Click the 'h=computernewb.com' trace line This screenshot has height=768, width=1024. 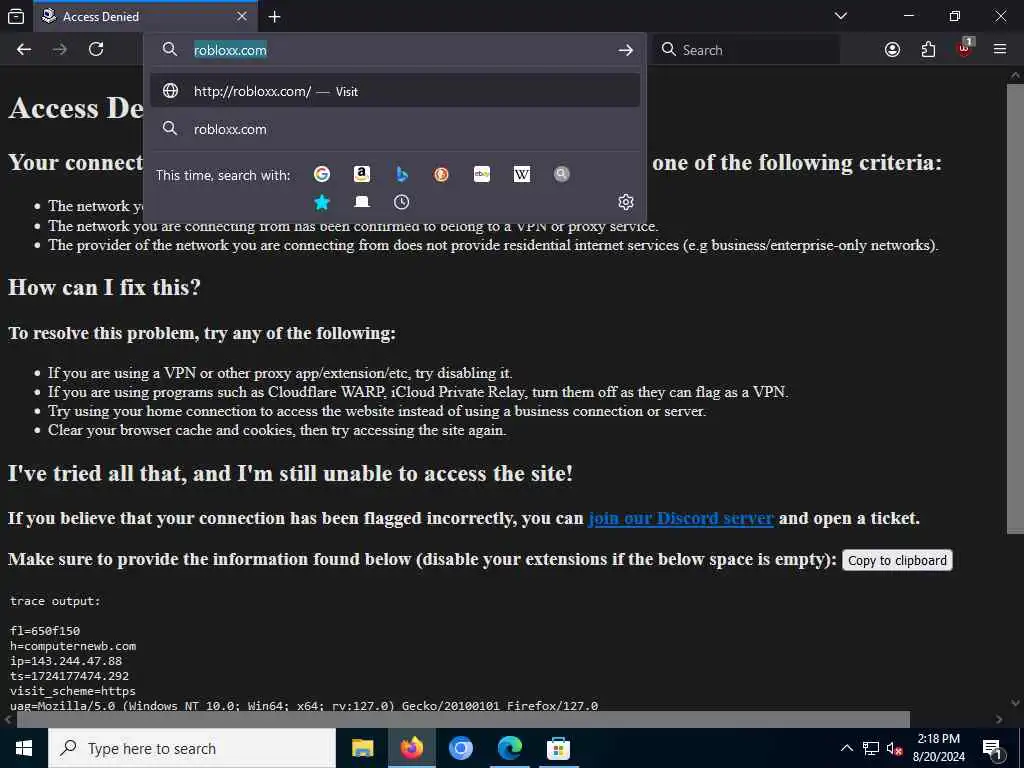pyautogui.click(x=73, y=646)
